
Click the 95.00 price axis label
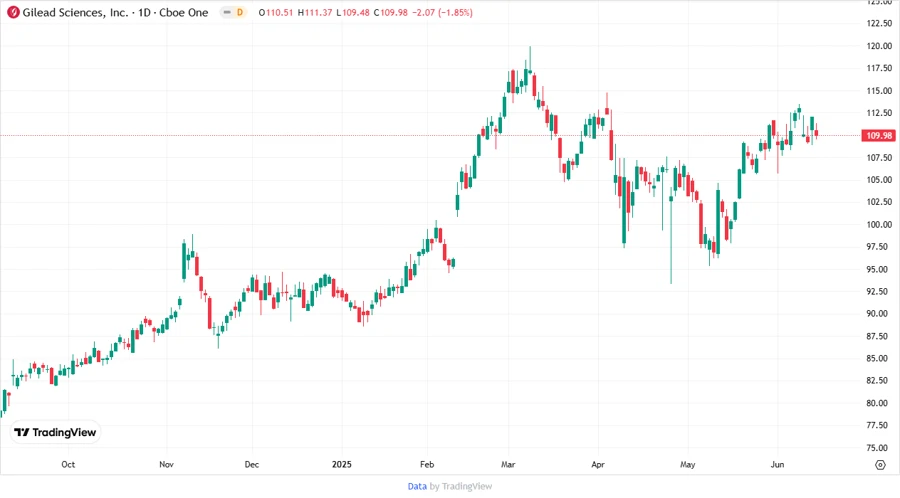click(x=879, y=269)
